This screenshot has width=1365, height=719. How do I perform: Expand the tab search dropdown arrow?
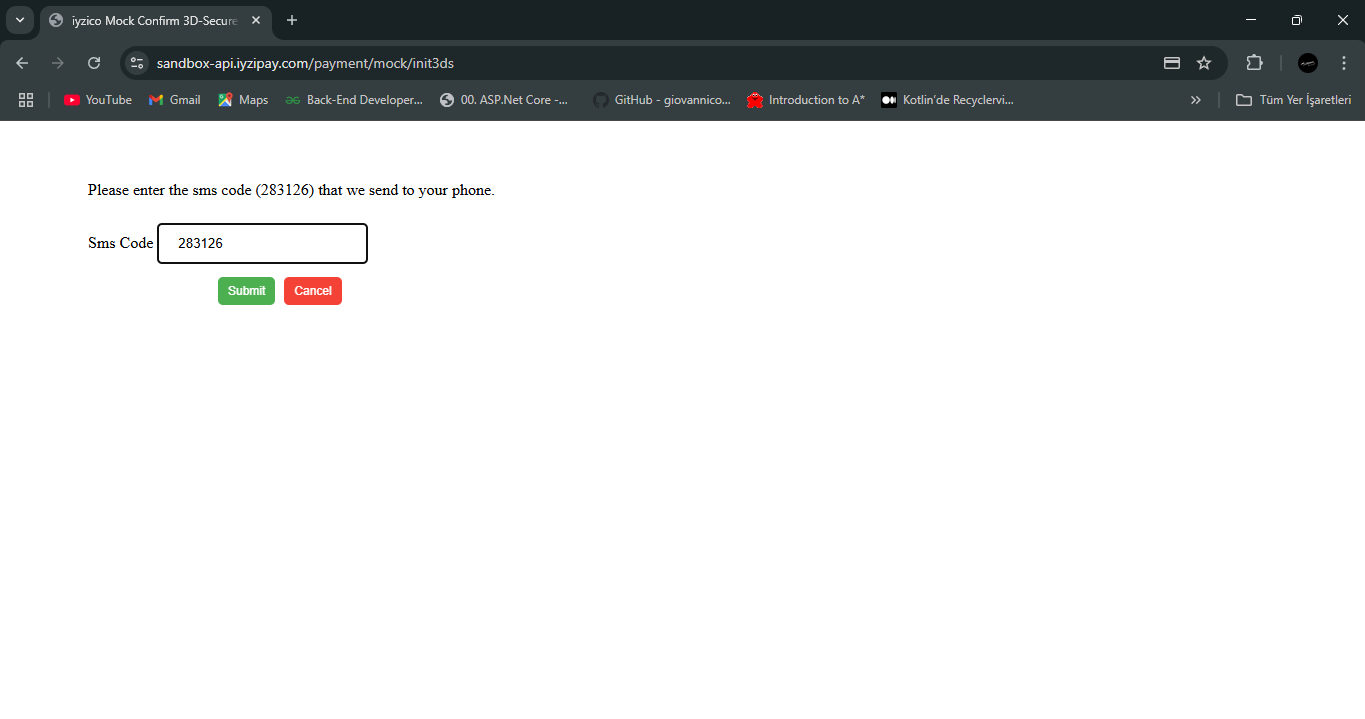(19, 20)
